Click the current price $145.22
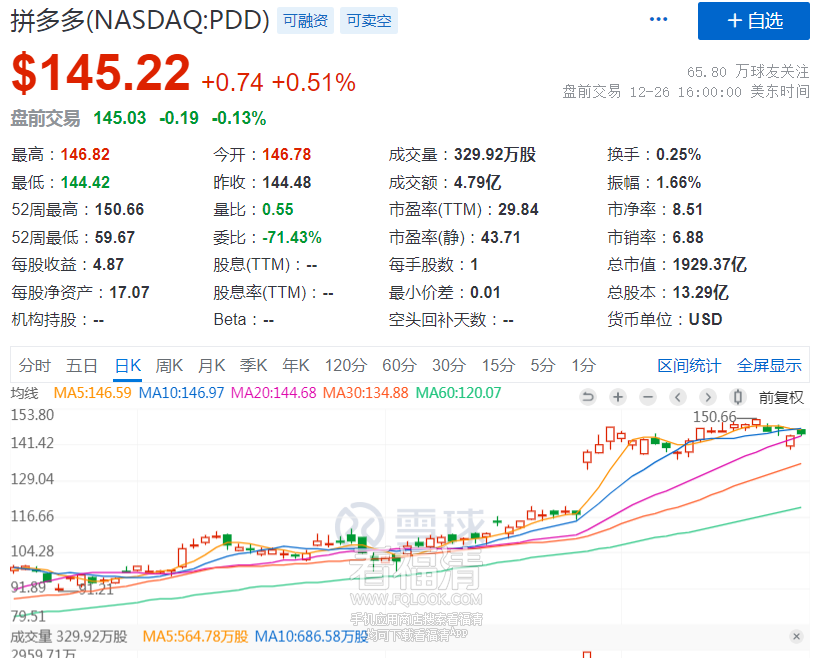 pos(101,73)
